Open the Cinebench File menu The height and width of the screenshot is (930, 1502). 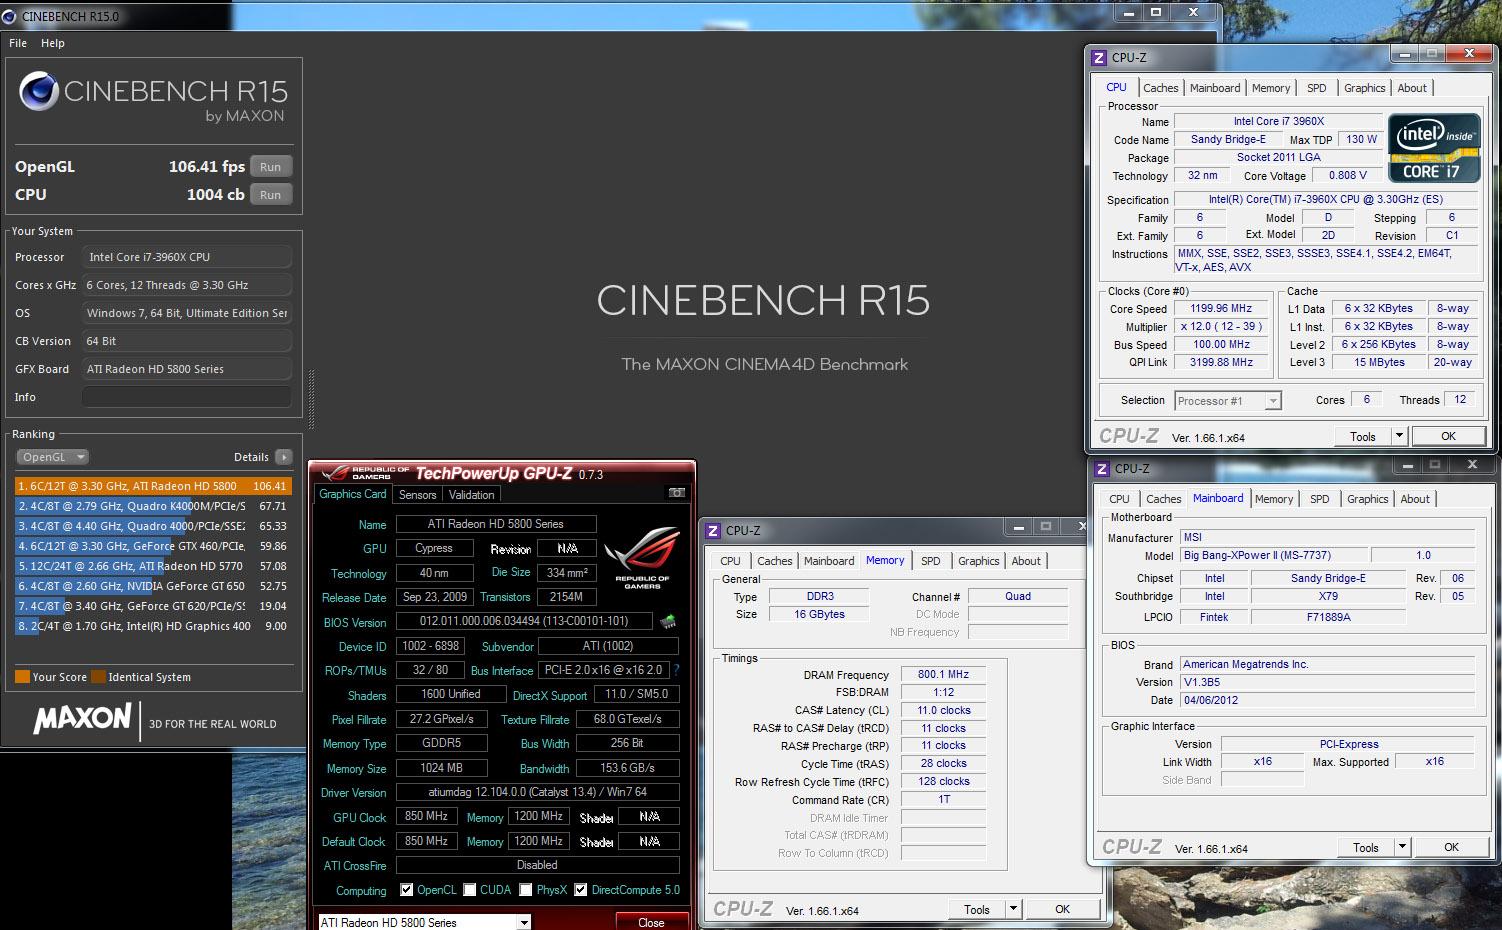tap(18, 43)
